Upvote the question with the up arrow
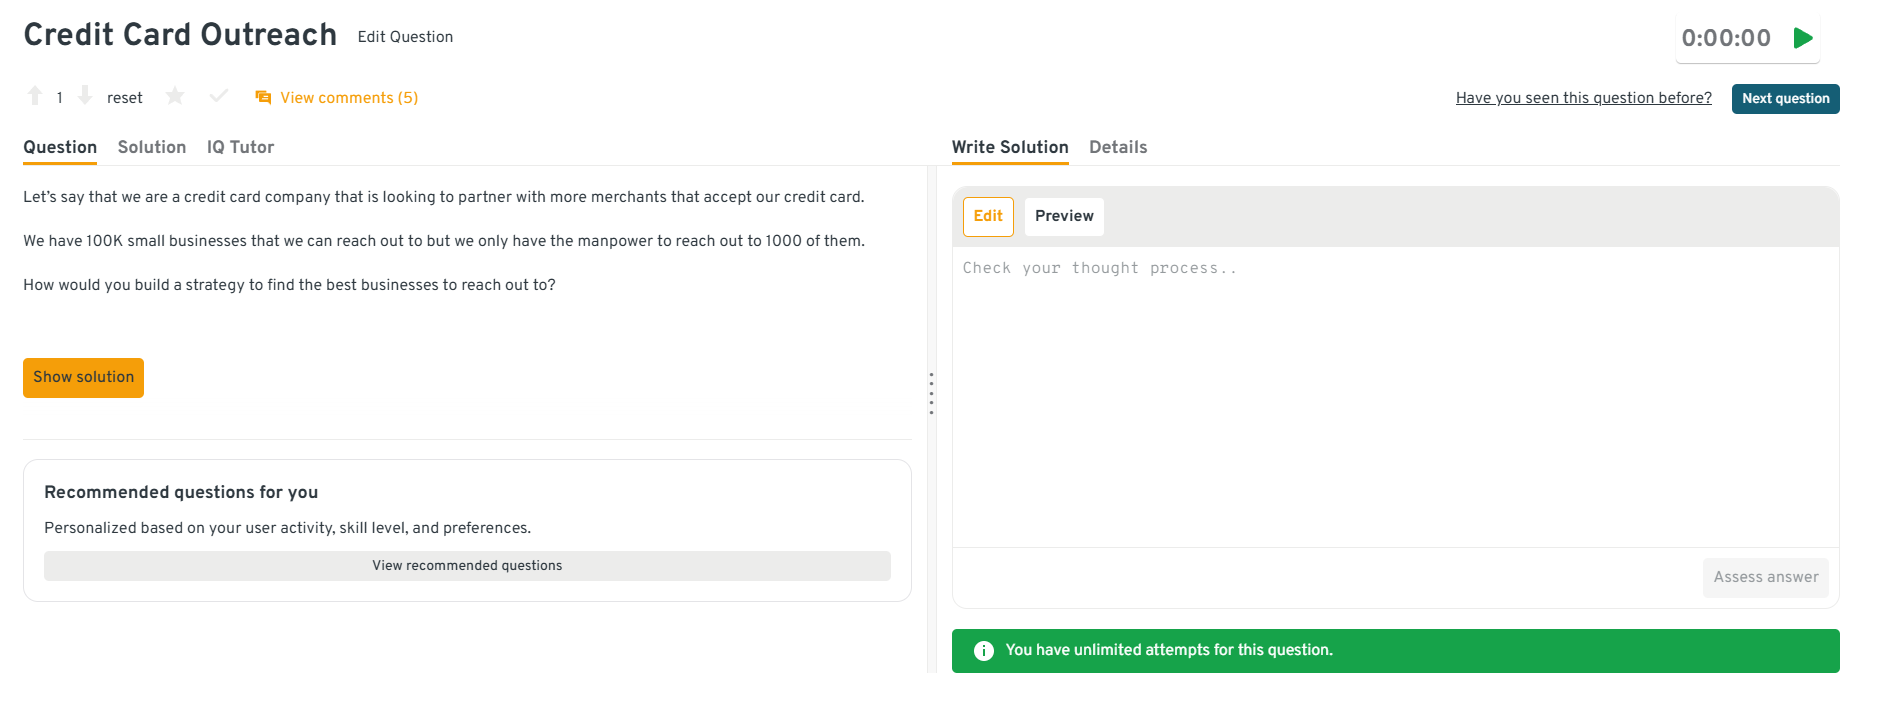The width and height of the screenshot is (1878, 702). click(x=35, y=96)
